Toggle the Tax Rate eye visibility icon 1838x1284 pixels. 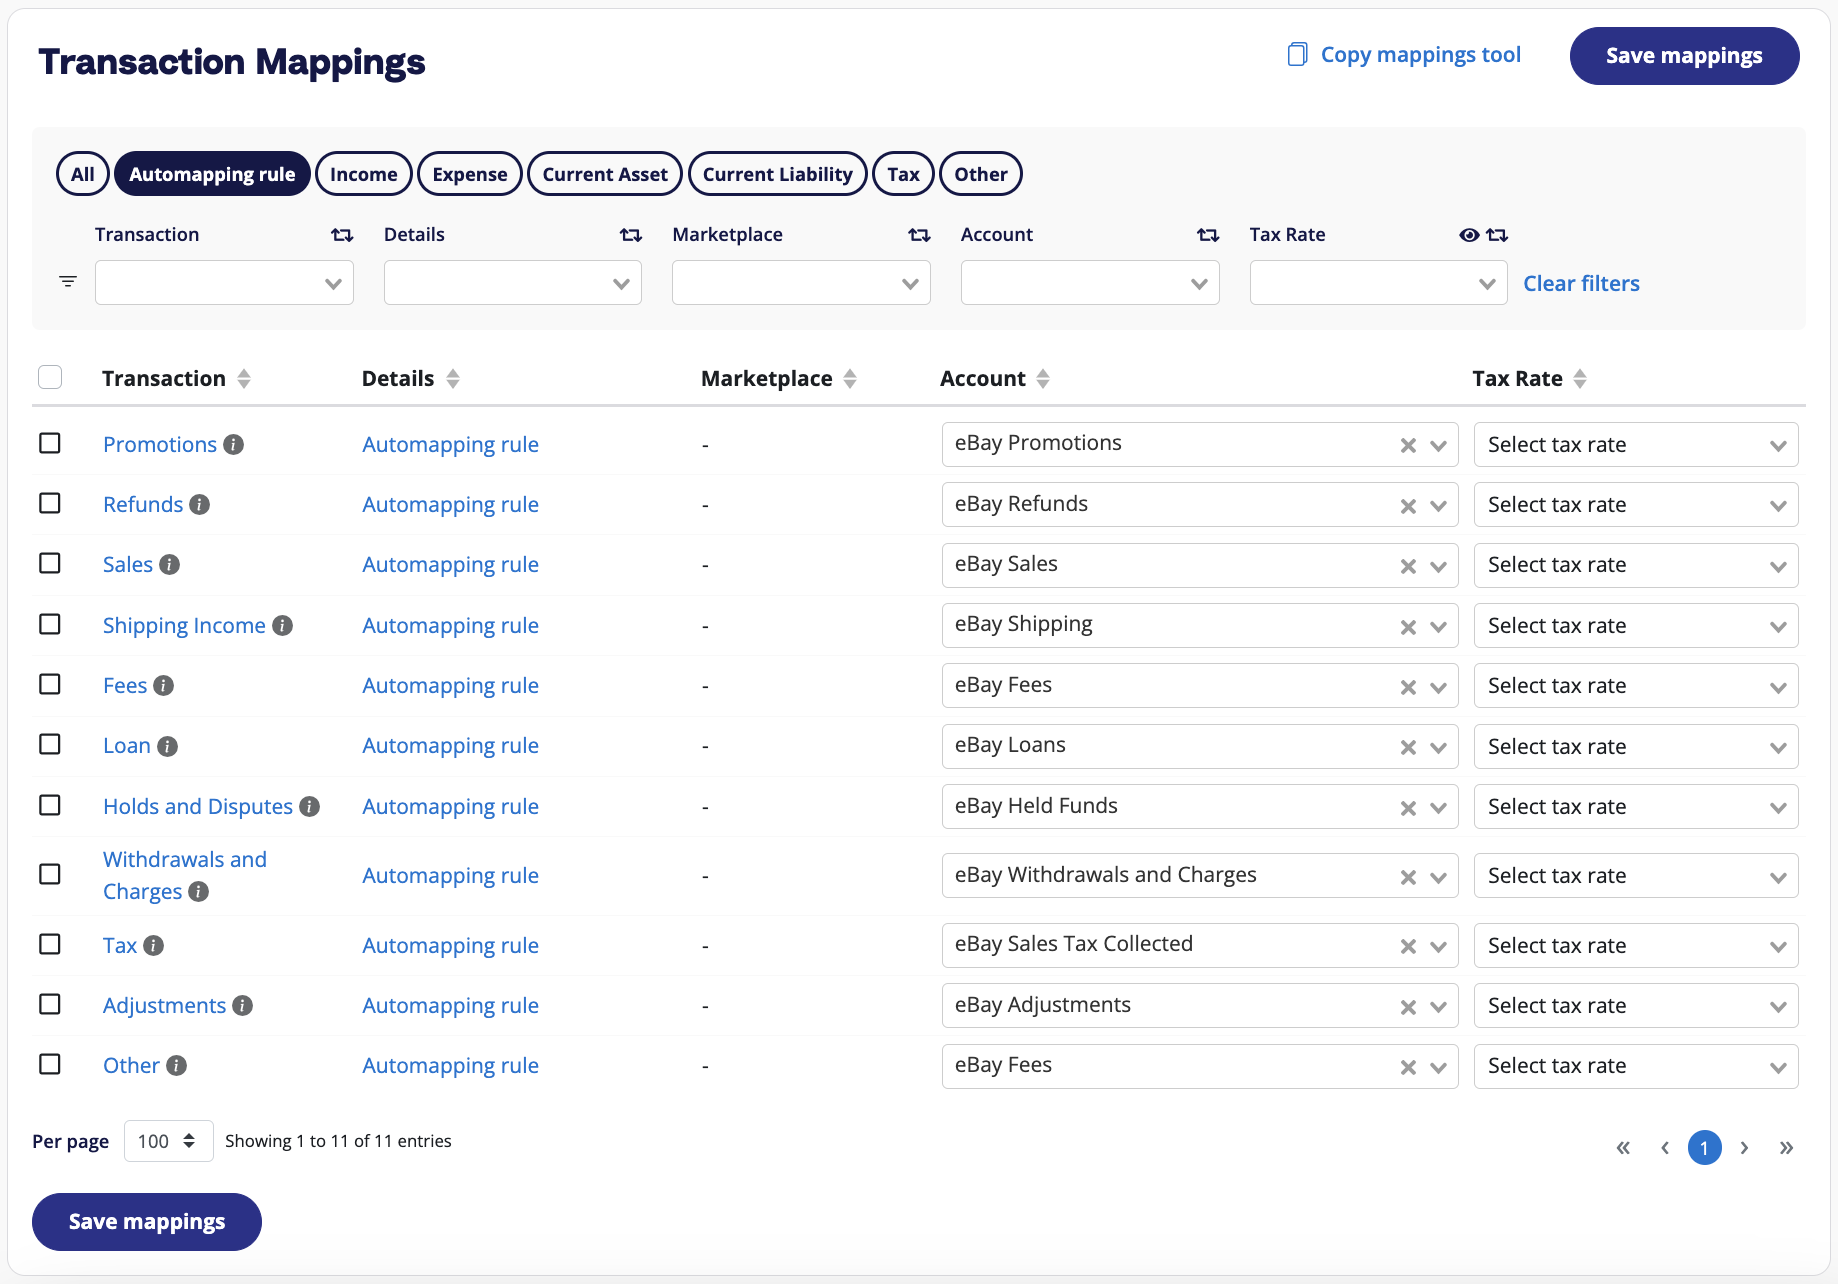point(1469,235)
